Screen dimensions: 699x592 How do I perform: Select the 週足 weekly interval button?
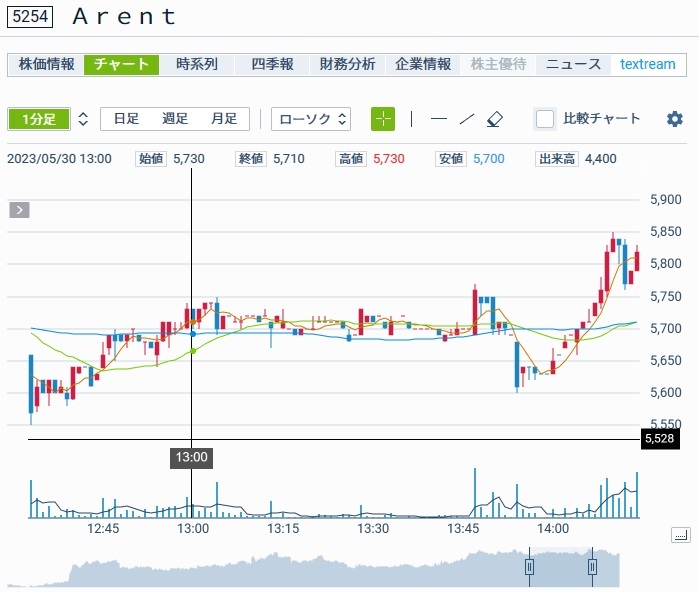[175, 119]
